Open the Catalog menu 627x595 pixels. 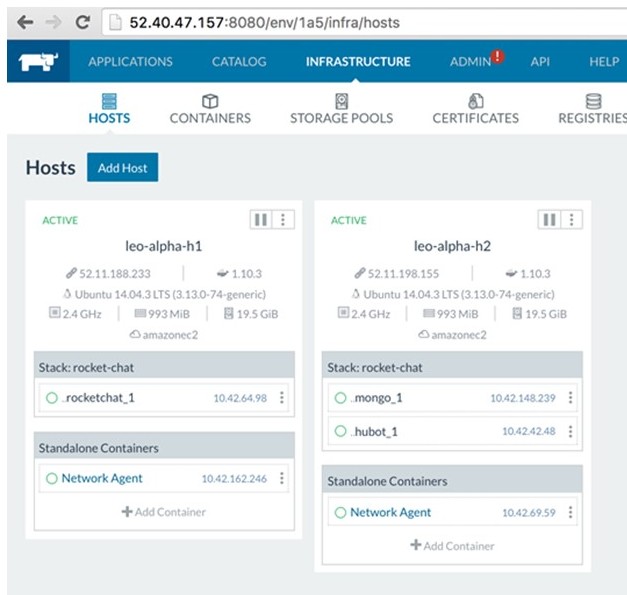pyautogui.click(x=239, y=62)
